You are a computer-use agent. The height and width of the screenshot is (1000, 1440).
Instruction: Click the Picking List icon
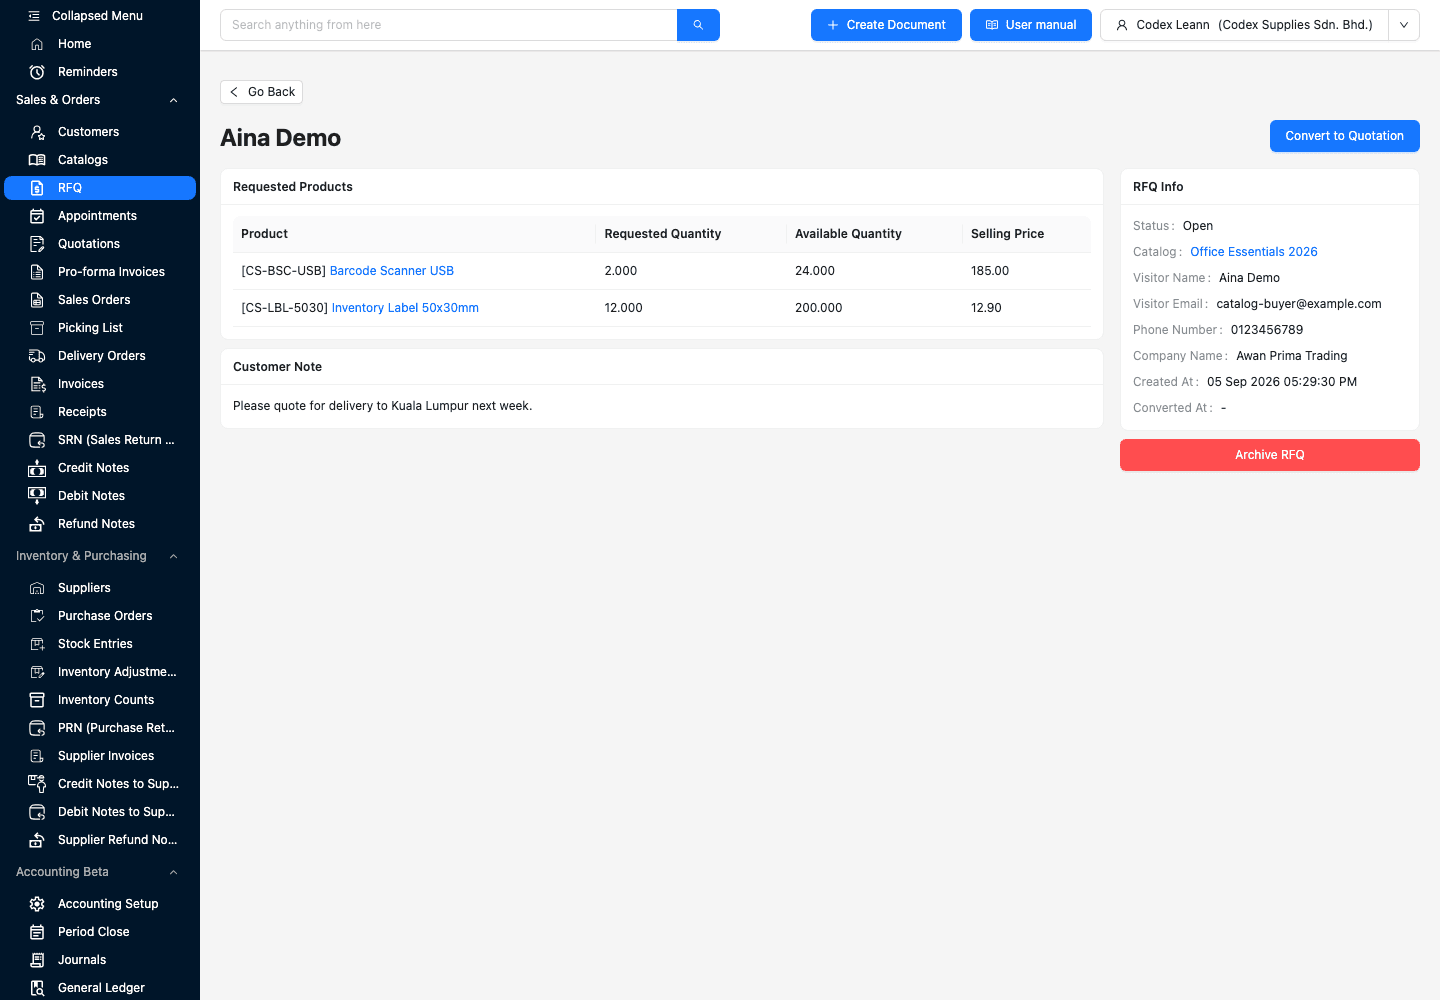[x=37, y=328]
